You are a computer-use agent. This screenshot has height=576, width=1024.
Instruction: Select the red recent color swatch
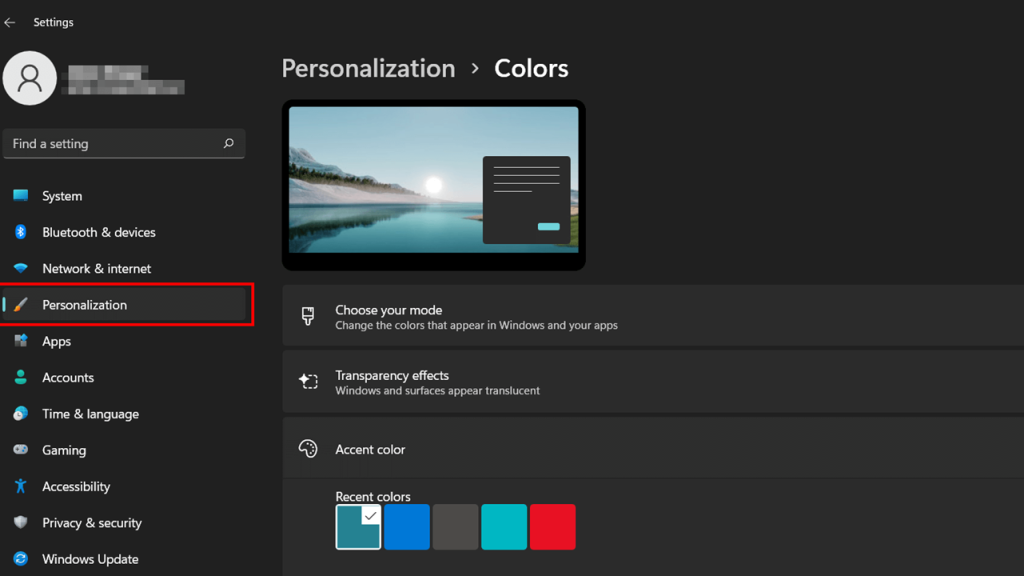(553, 527)
